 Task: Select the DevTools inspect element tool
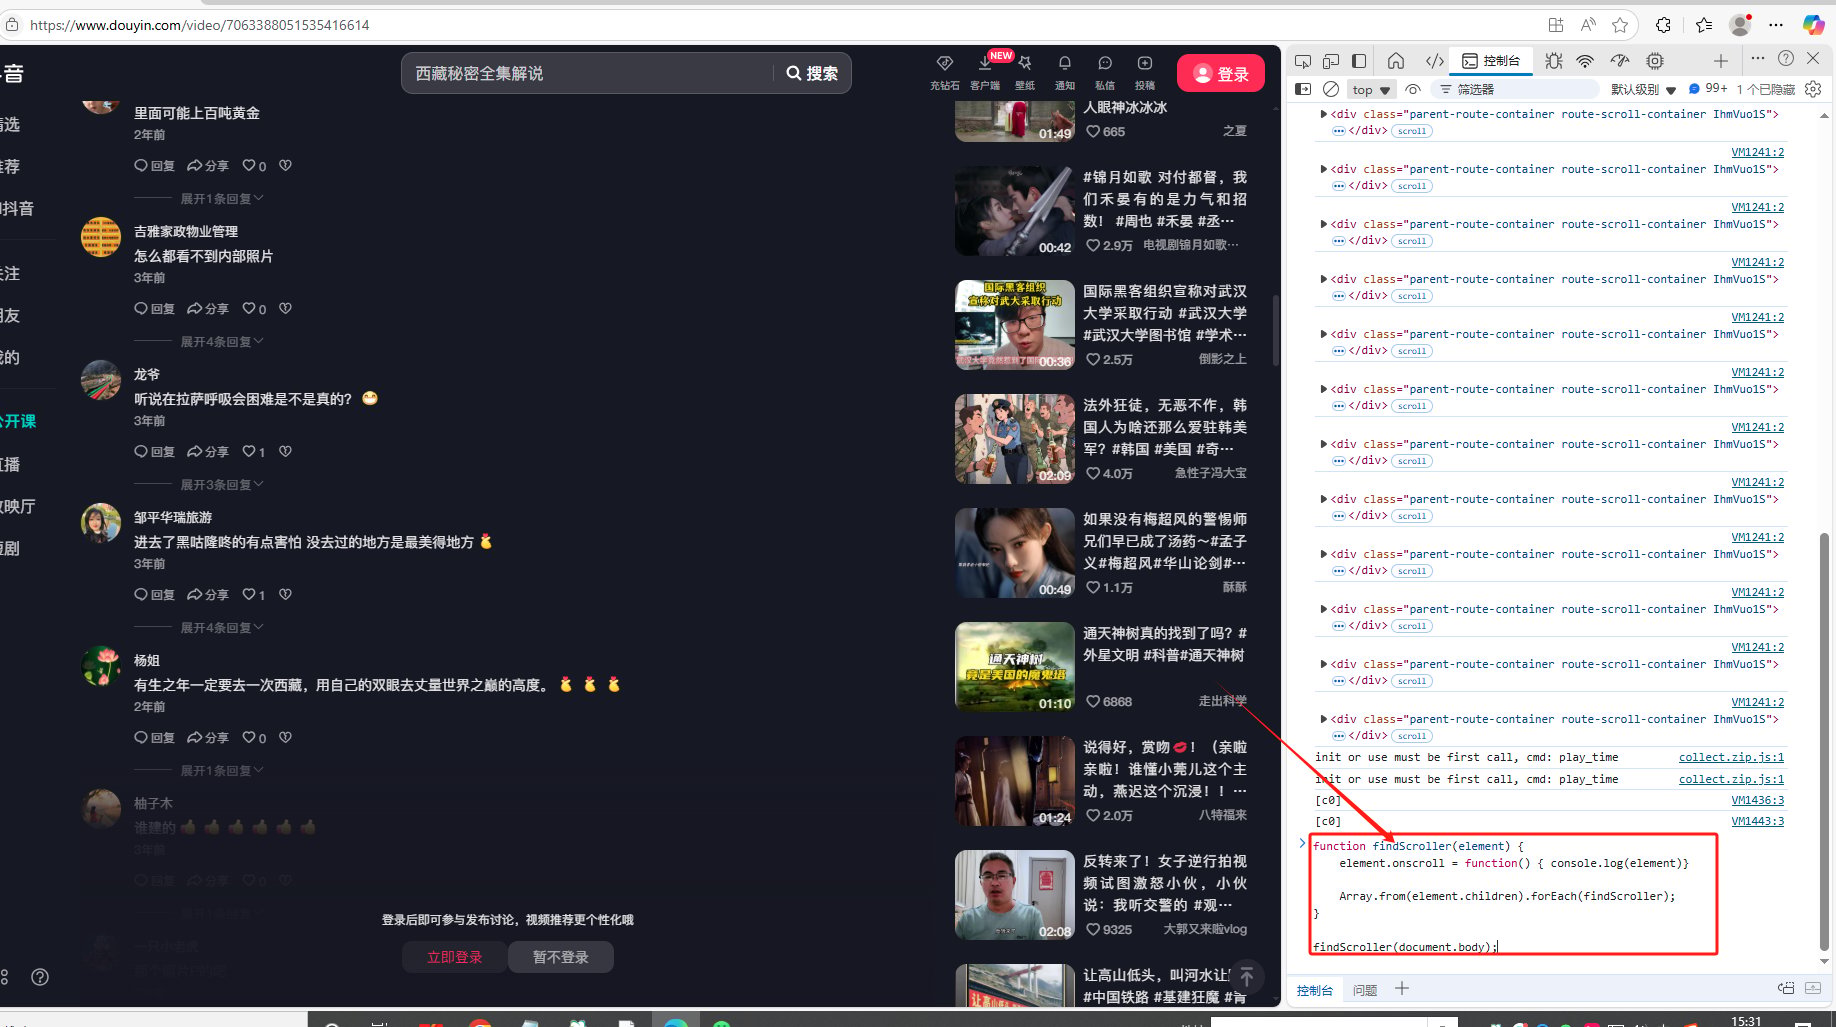pos(1302,61)
